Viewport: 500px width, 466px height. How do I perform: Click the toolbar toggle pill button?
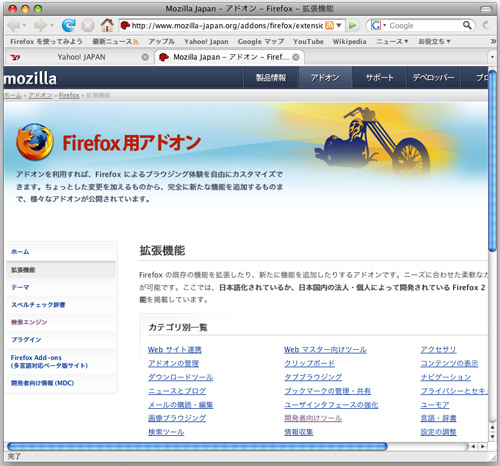[x=486, y=9]
